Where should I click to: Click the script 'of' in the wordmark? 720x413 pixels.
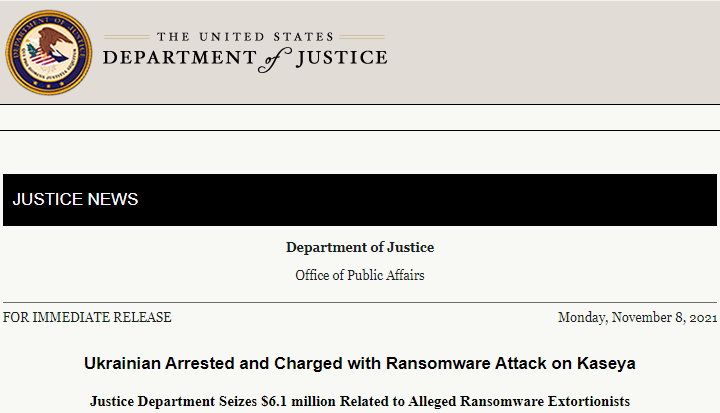(x=275, y=60)
